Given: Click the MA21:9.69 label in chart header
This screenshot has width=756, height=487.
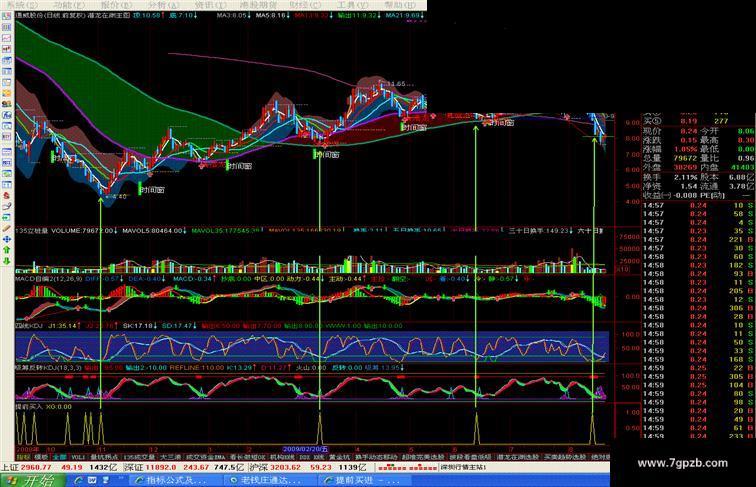Looking at the screenshot, I should pos(405,15).
